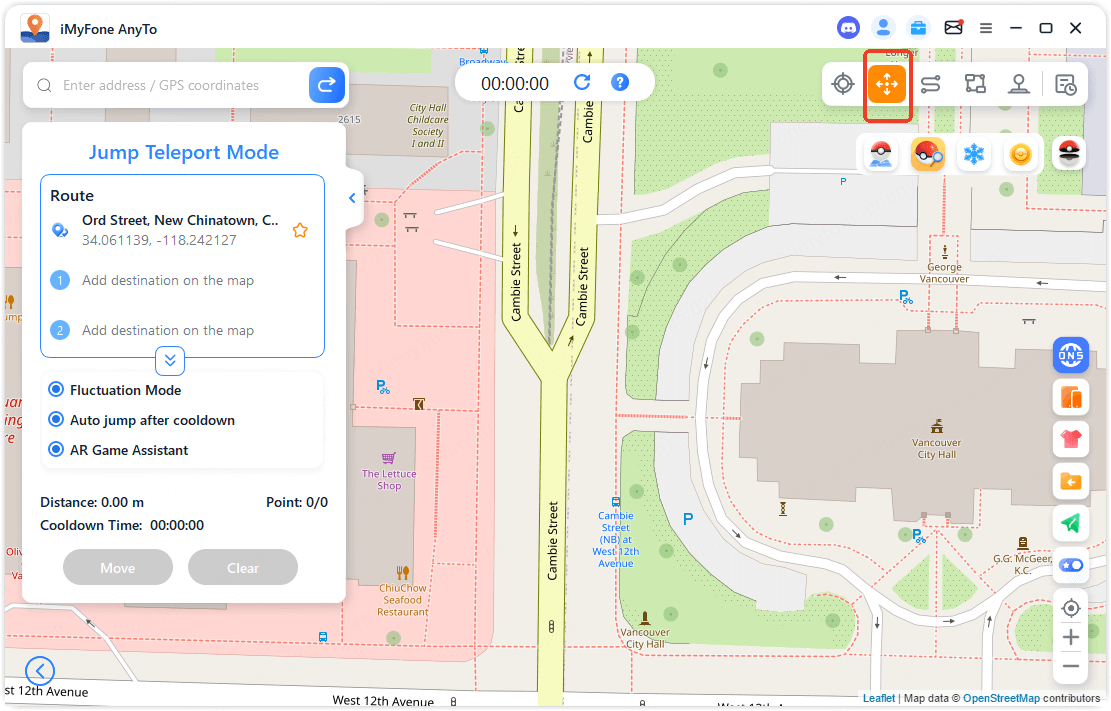Disable Auto jump after cooldown
The height and width of the screenshot is (711, 1111).
coord(57,420)
